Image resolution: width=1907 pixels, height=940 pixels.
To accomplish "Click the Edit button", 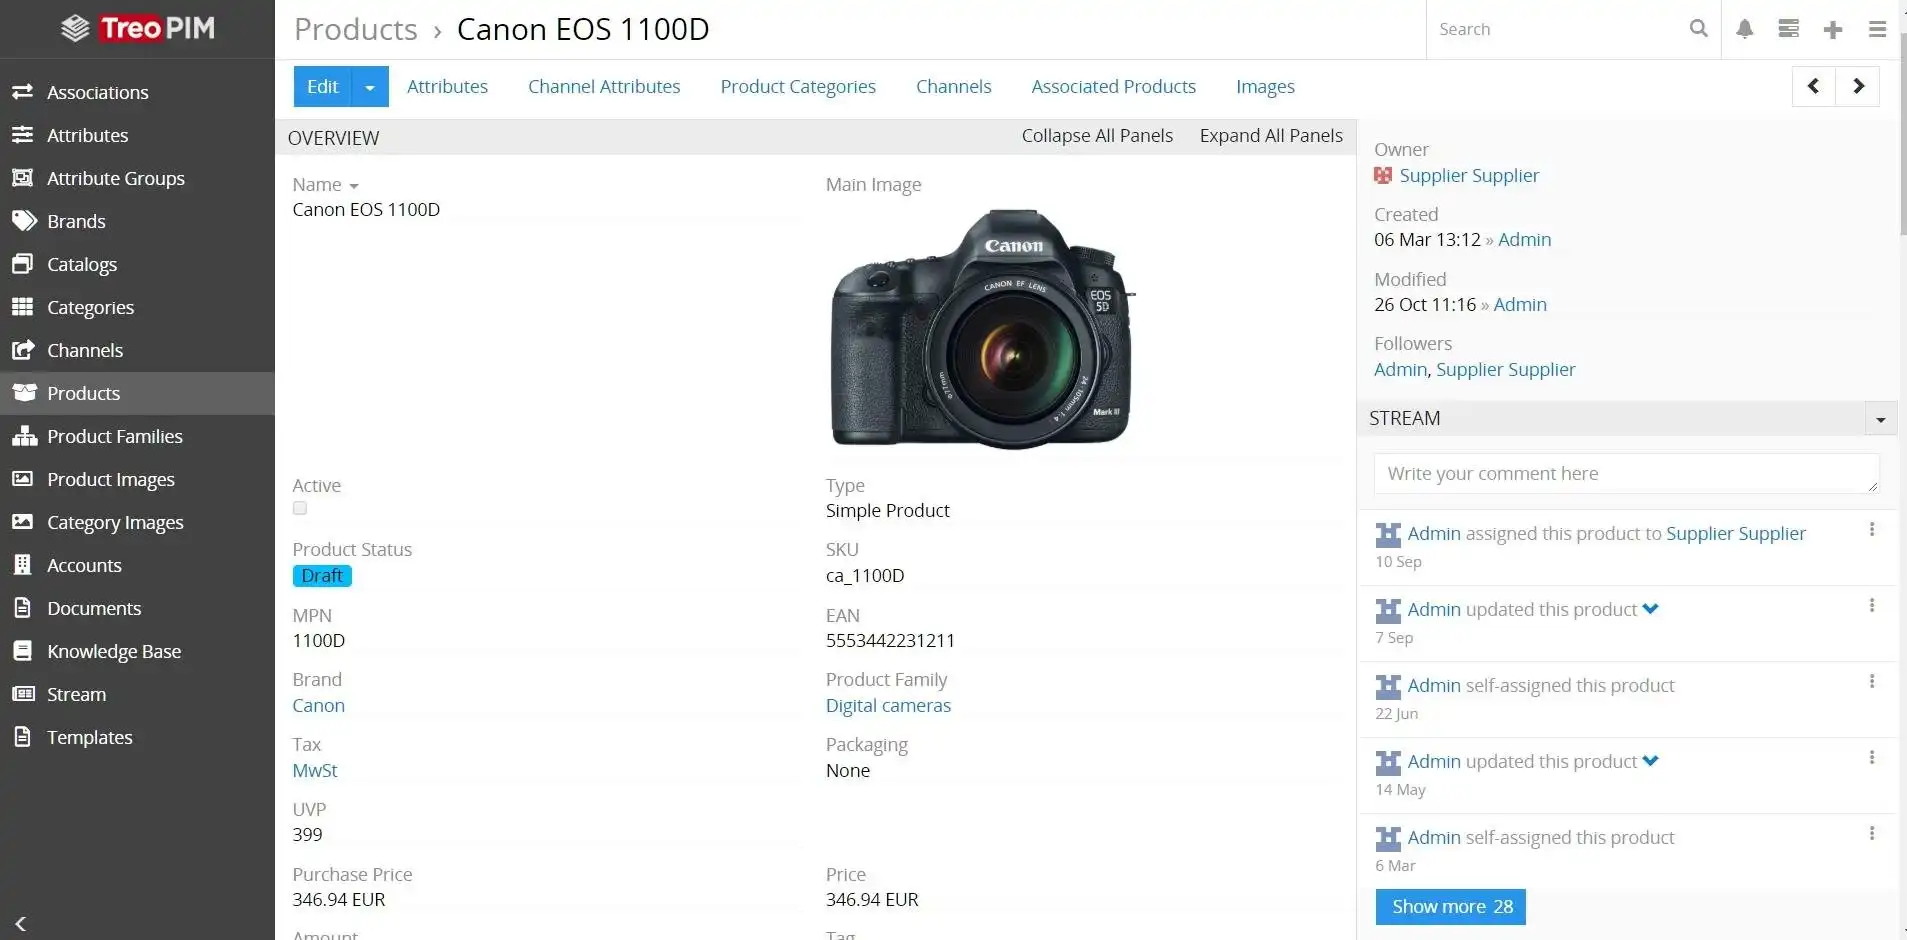I will [x=322, y=87].
